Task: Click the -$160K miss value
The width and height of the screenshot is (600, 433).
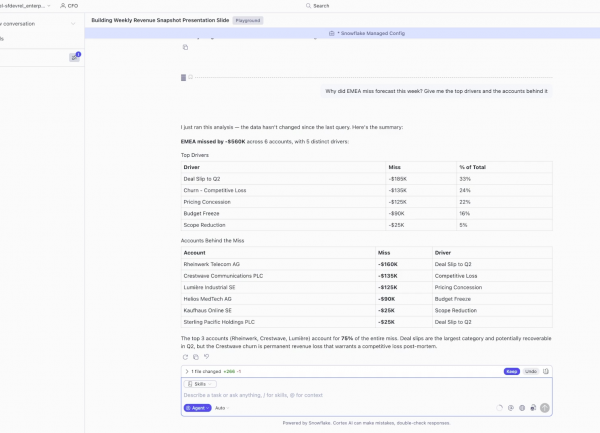Action: point(388,264)
